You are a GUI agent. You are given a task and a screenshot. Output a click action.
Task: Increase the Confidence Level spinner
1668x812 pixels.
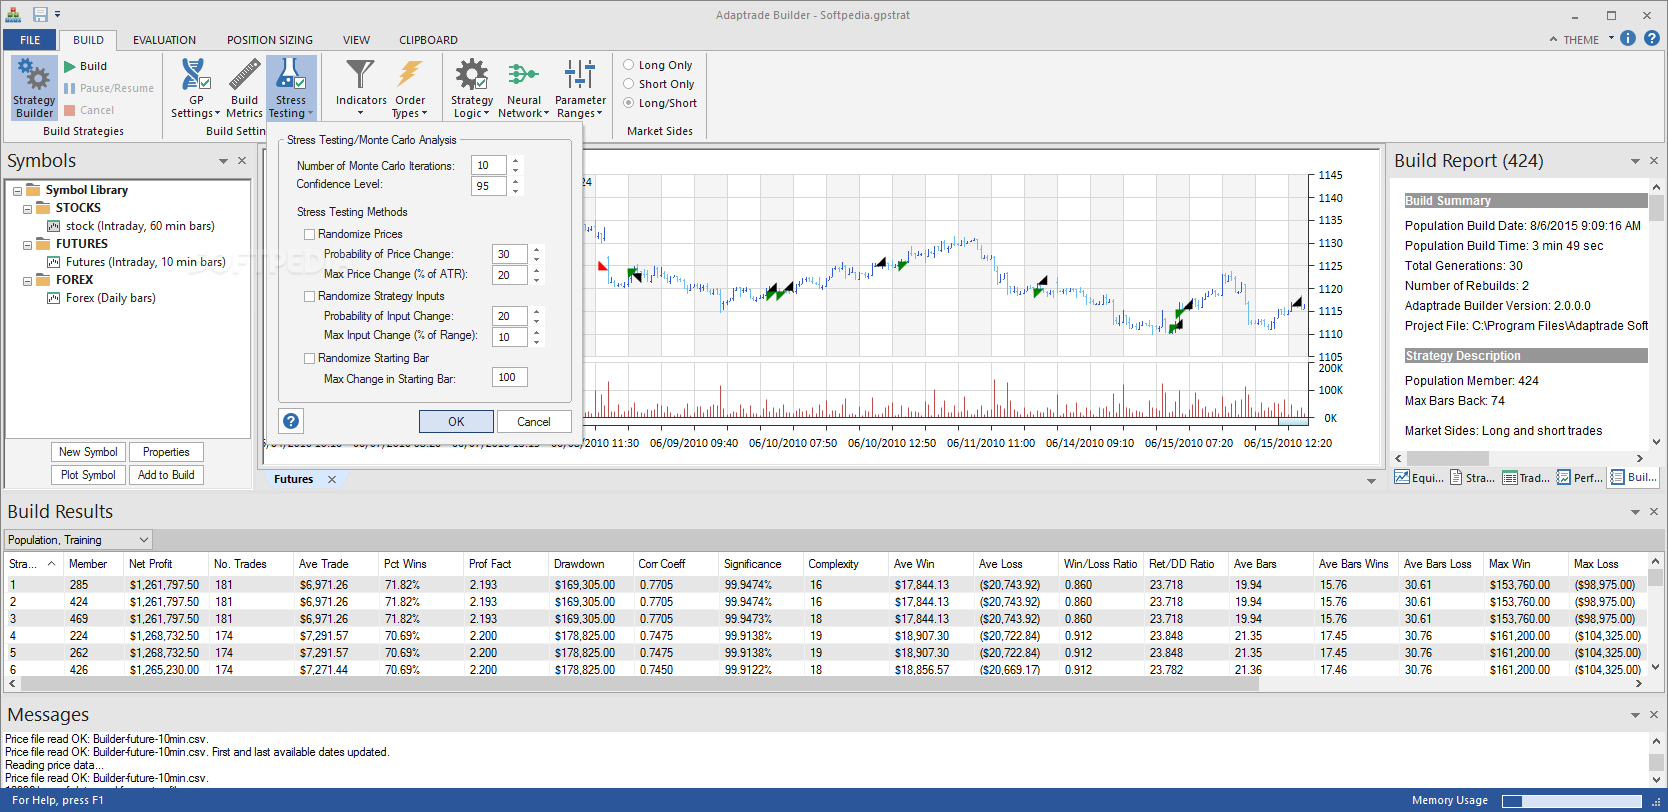(x=516, y=181)
